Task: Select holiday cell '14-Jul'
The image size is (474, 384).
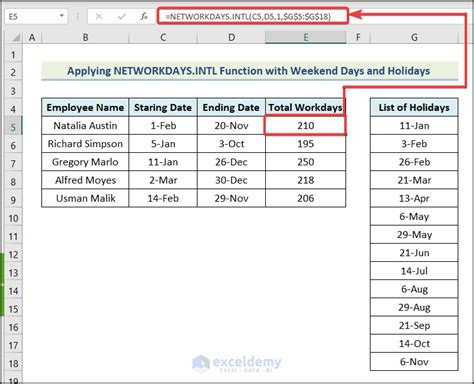Action: tap(414, 271)
